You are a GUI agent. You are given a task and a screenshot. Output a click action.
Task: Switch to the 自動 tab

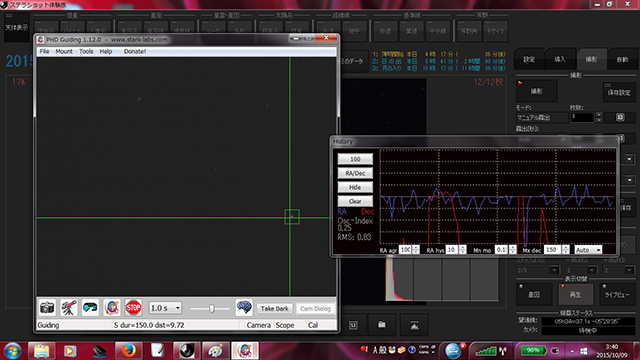coord(622,60)
